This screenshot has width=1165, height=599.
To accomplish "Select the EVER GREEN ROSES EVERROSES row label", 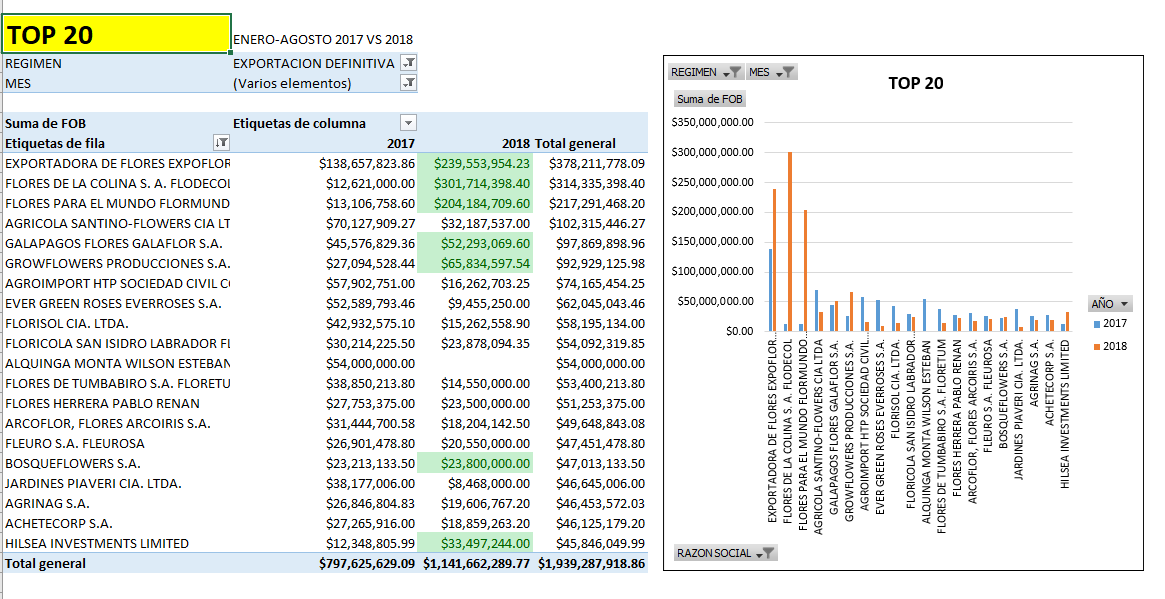I will coord(113,304).
